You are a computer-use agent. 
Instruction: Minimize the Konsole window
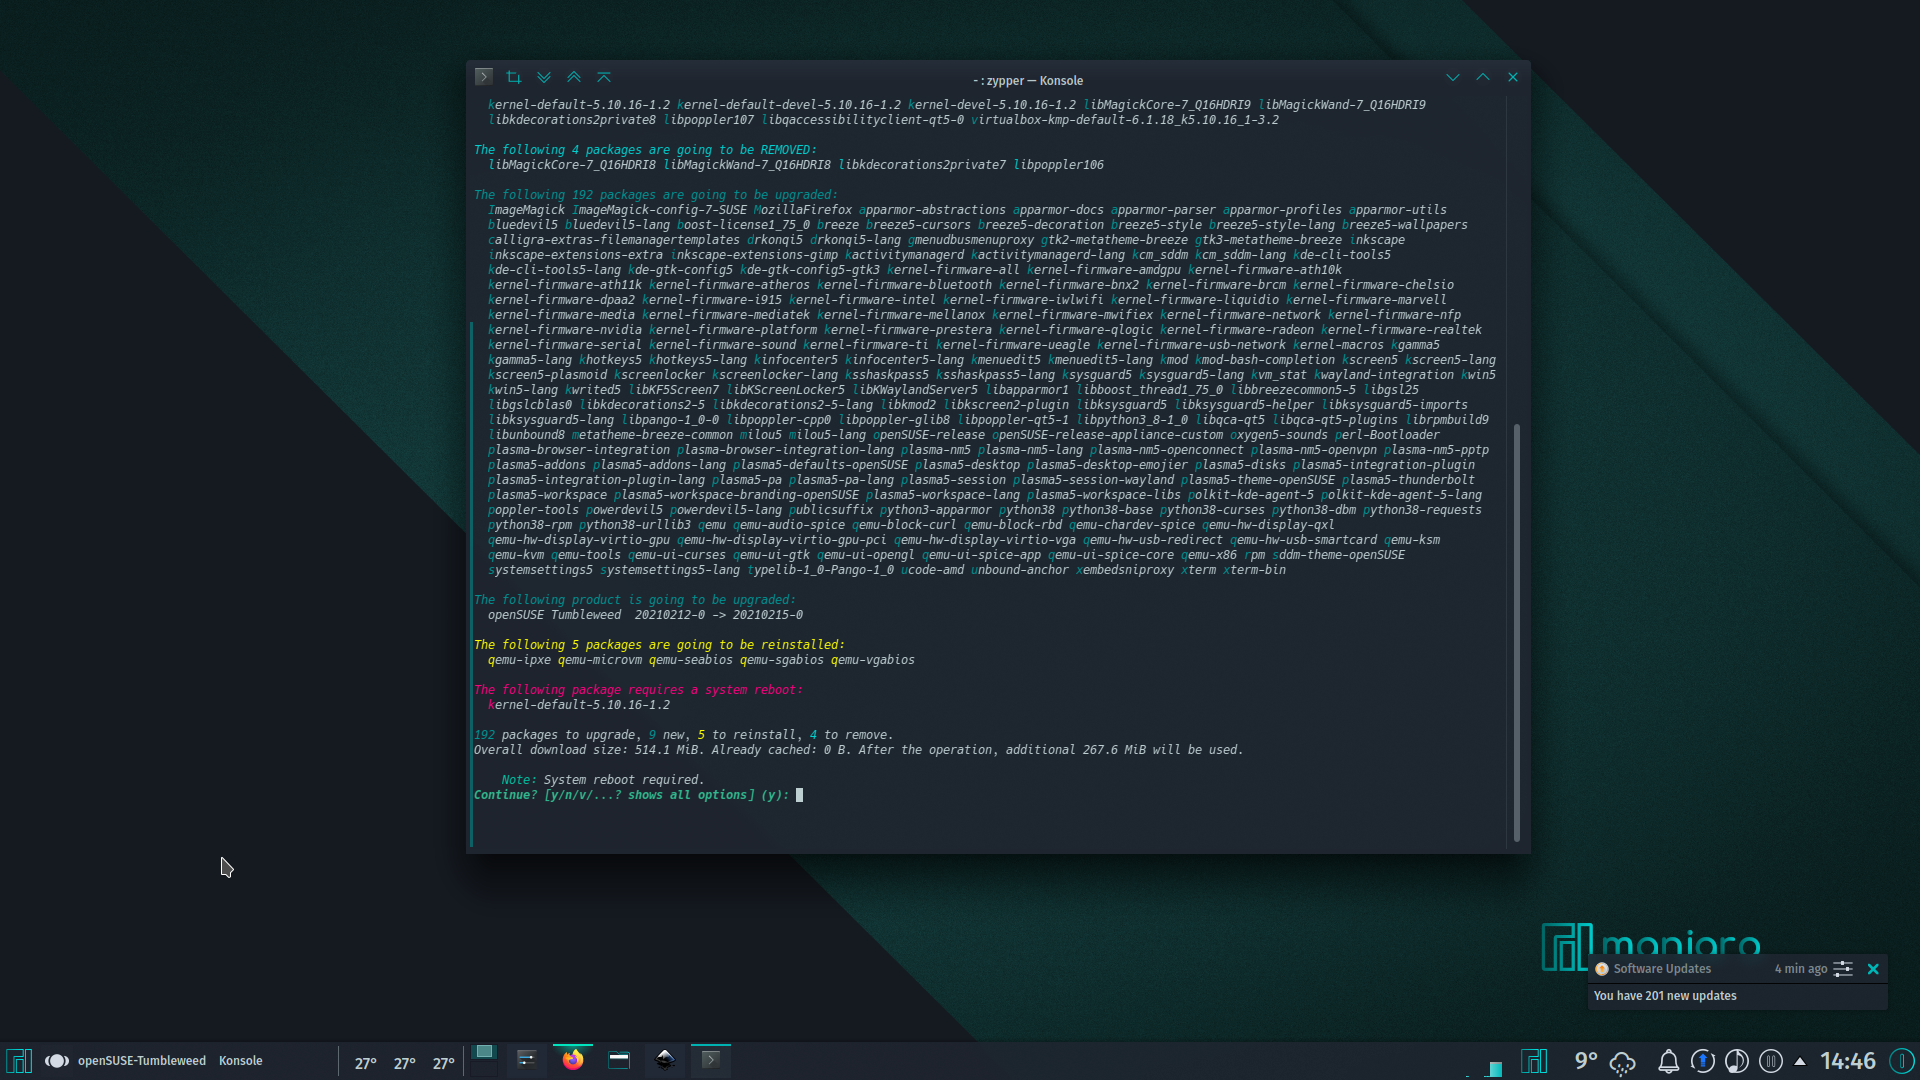(x=1453, y=77)
